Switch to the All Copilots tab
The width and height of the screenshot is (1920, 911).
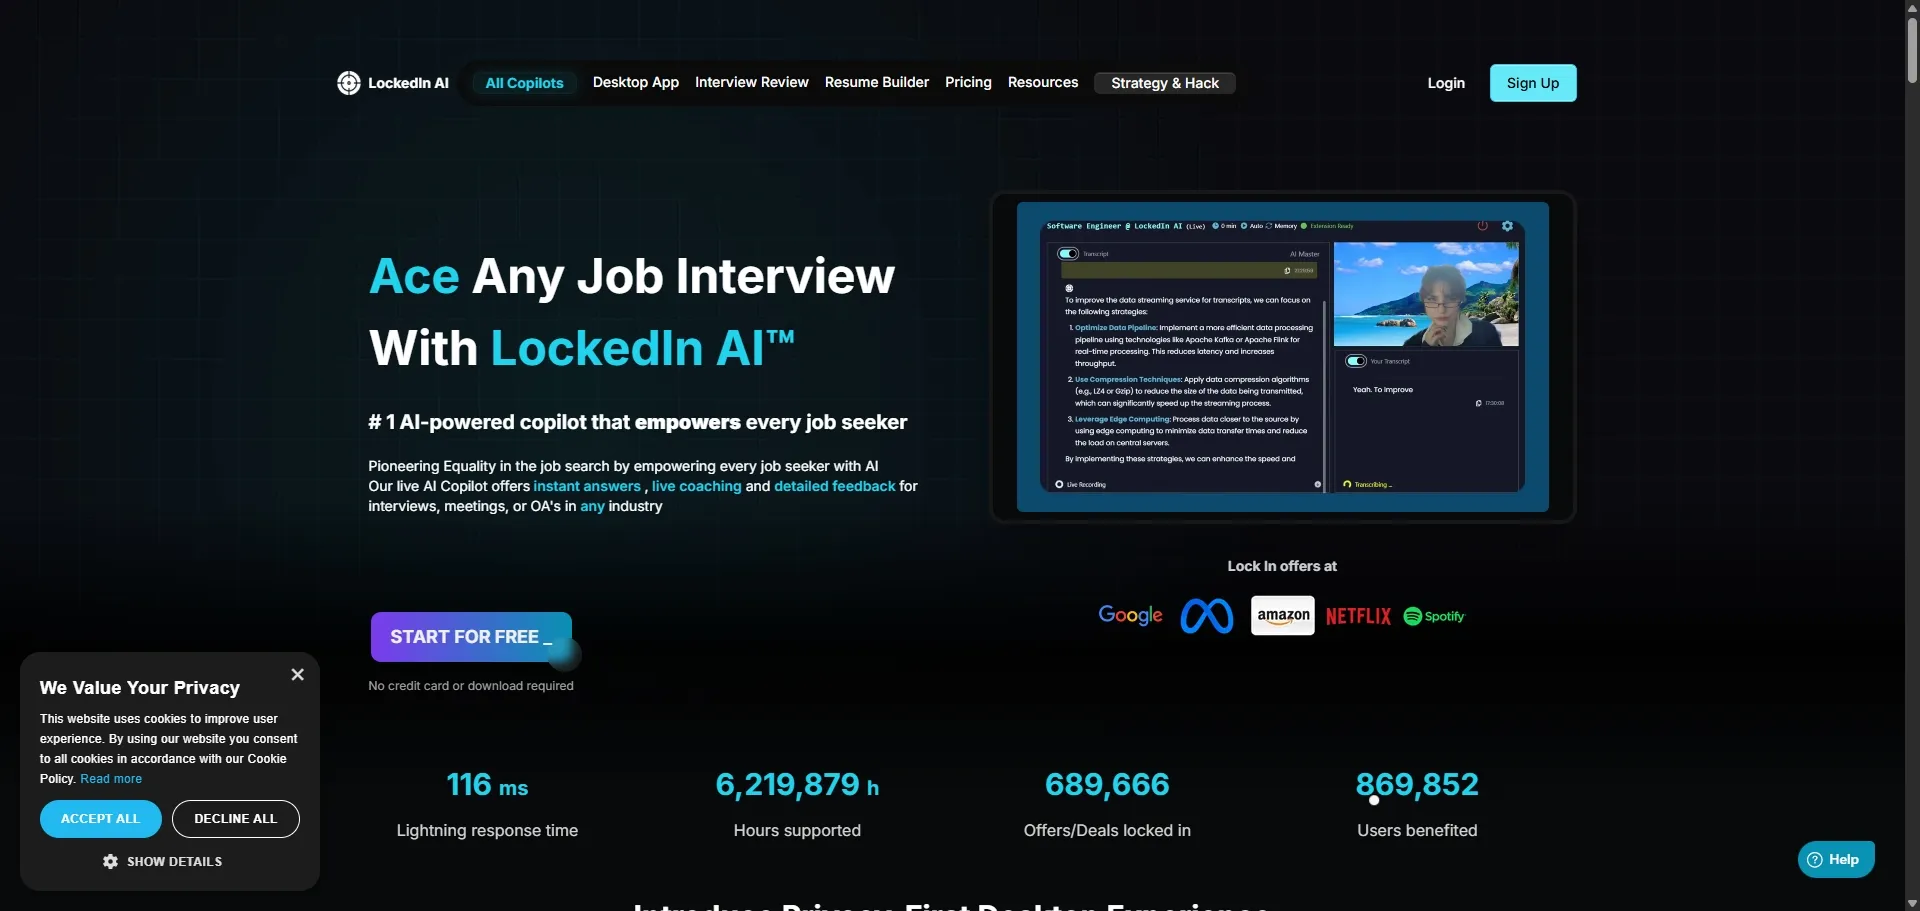(523, 83)
